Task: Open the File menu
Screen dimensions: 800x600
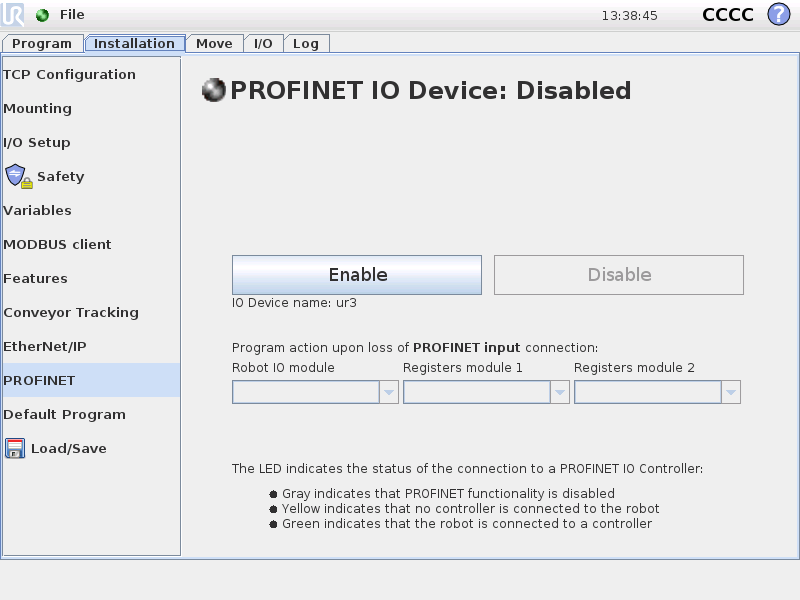Action: [72, 15]
